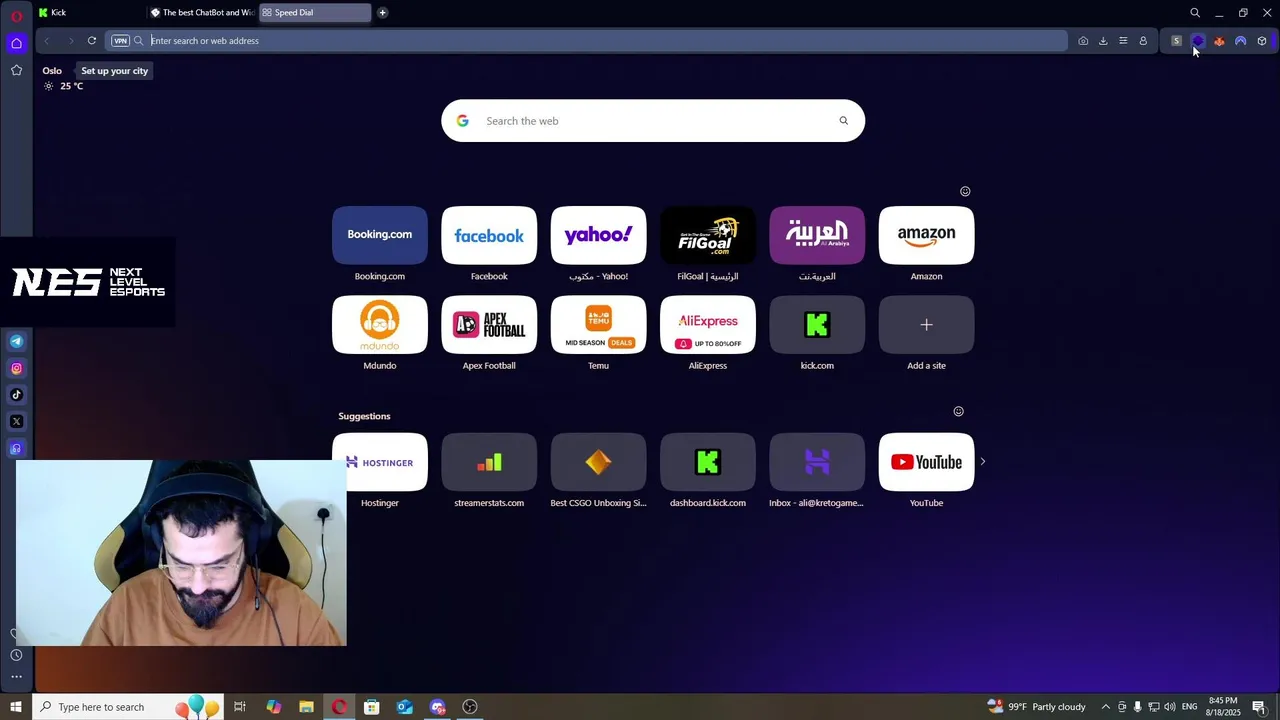
Task: Click the Add a site tile
Action: 926,324
